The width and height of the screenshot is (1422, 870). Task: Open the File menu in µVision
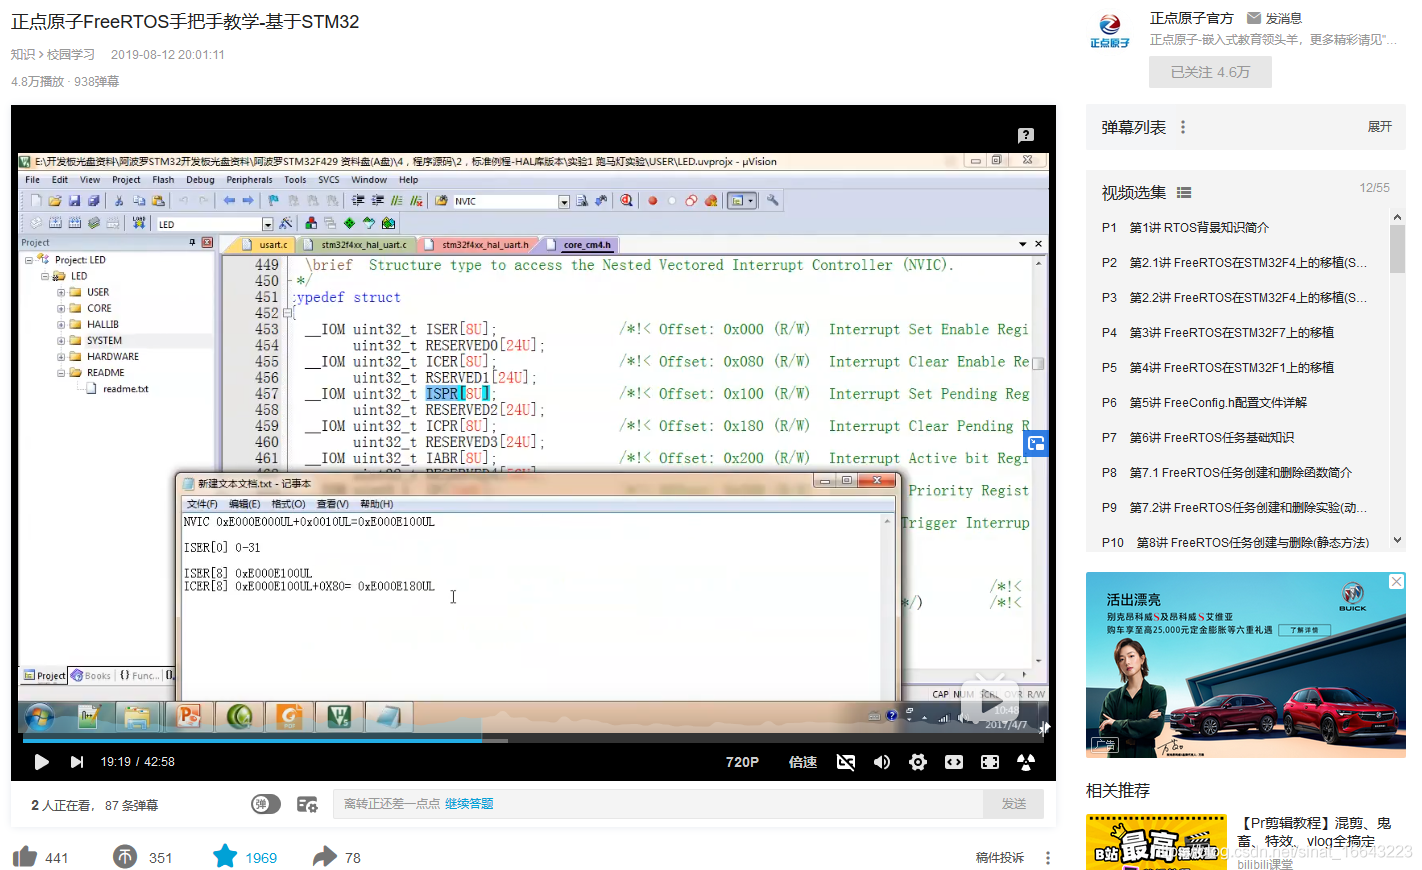pyautogui.click(x=33, y=180)
